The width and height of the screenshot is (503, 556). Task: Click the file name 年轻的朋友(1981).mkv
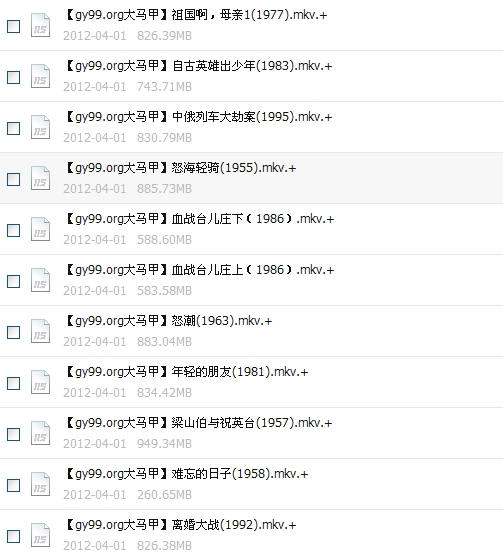pyautogui.click(x=187, y=372)
